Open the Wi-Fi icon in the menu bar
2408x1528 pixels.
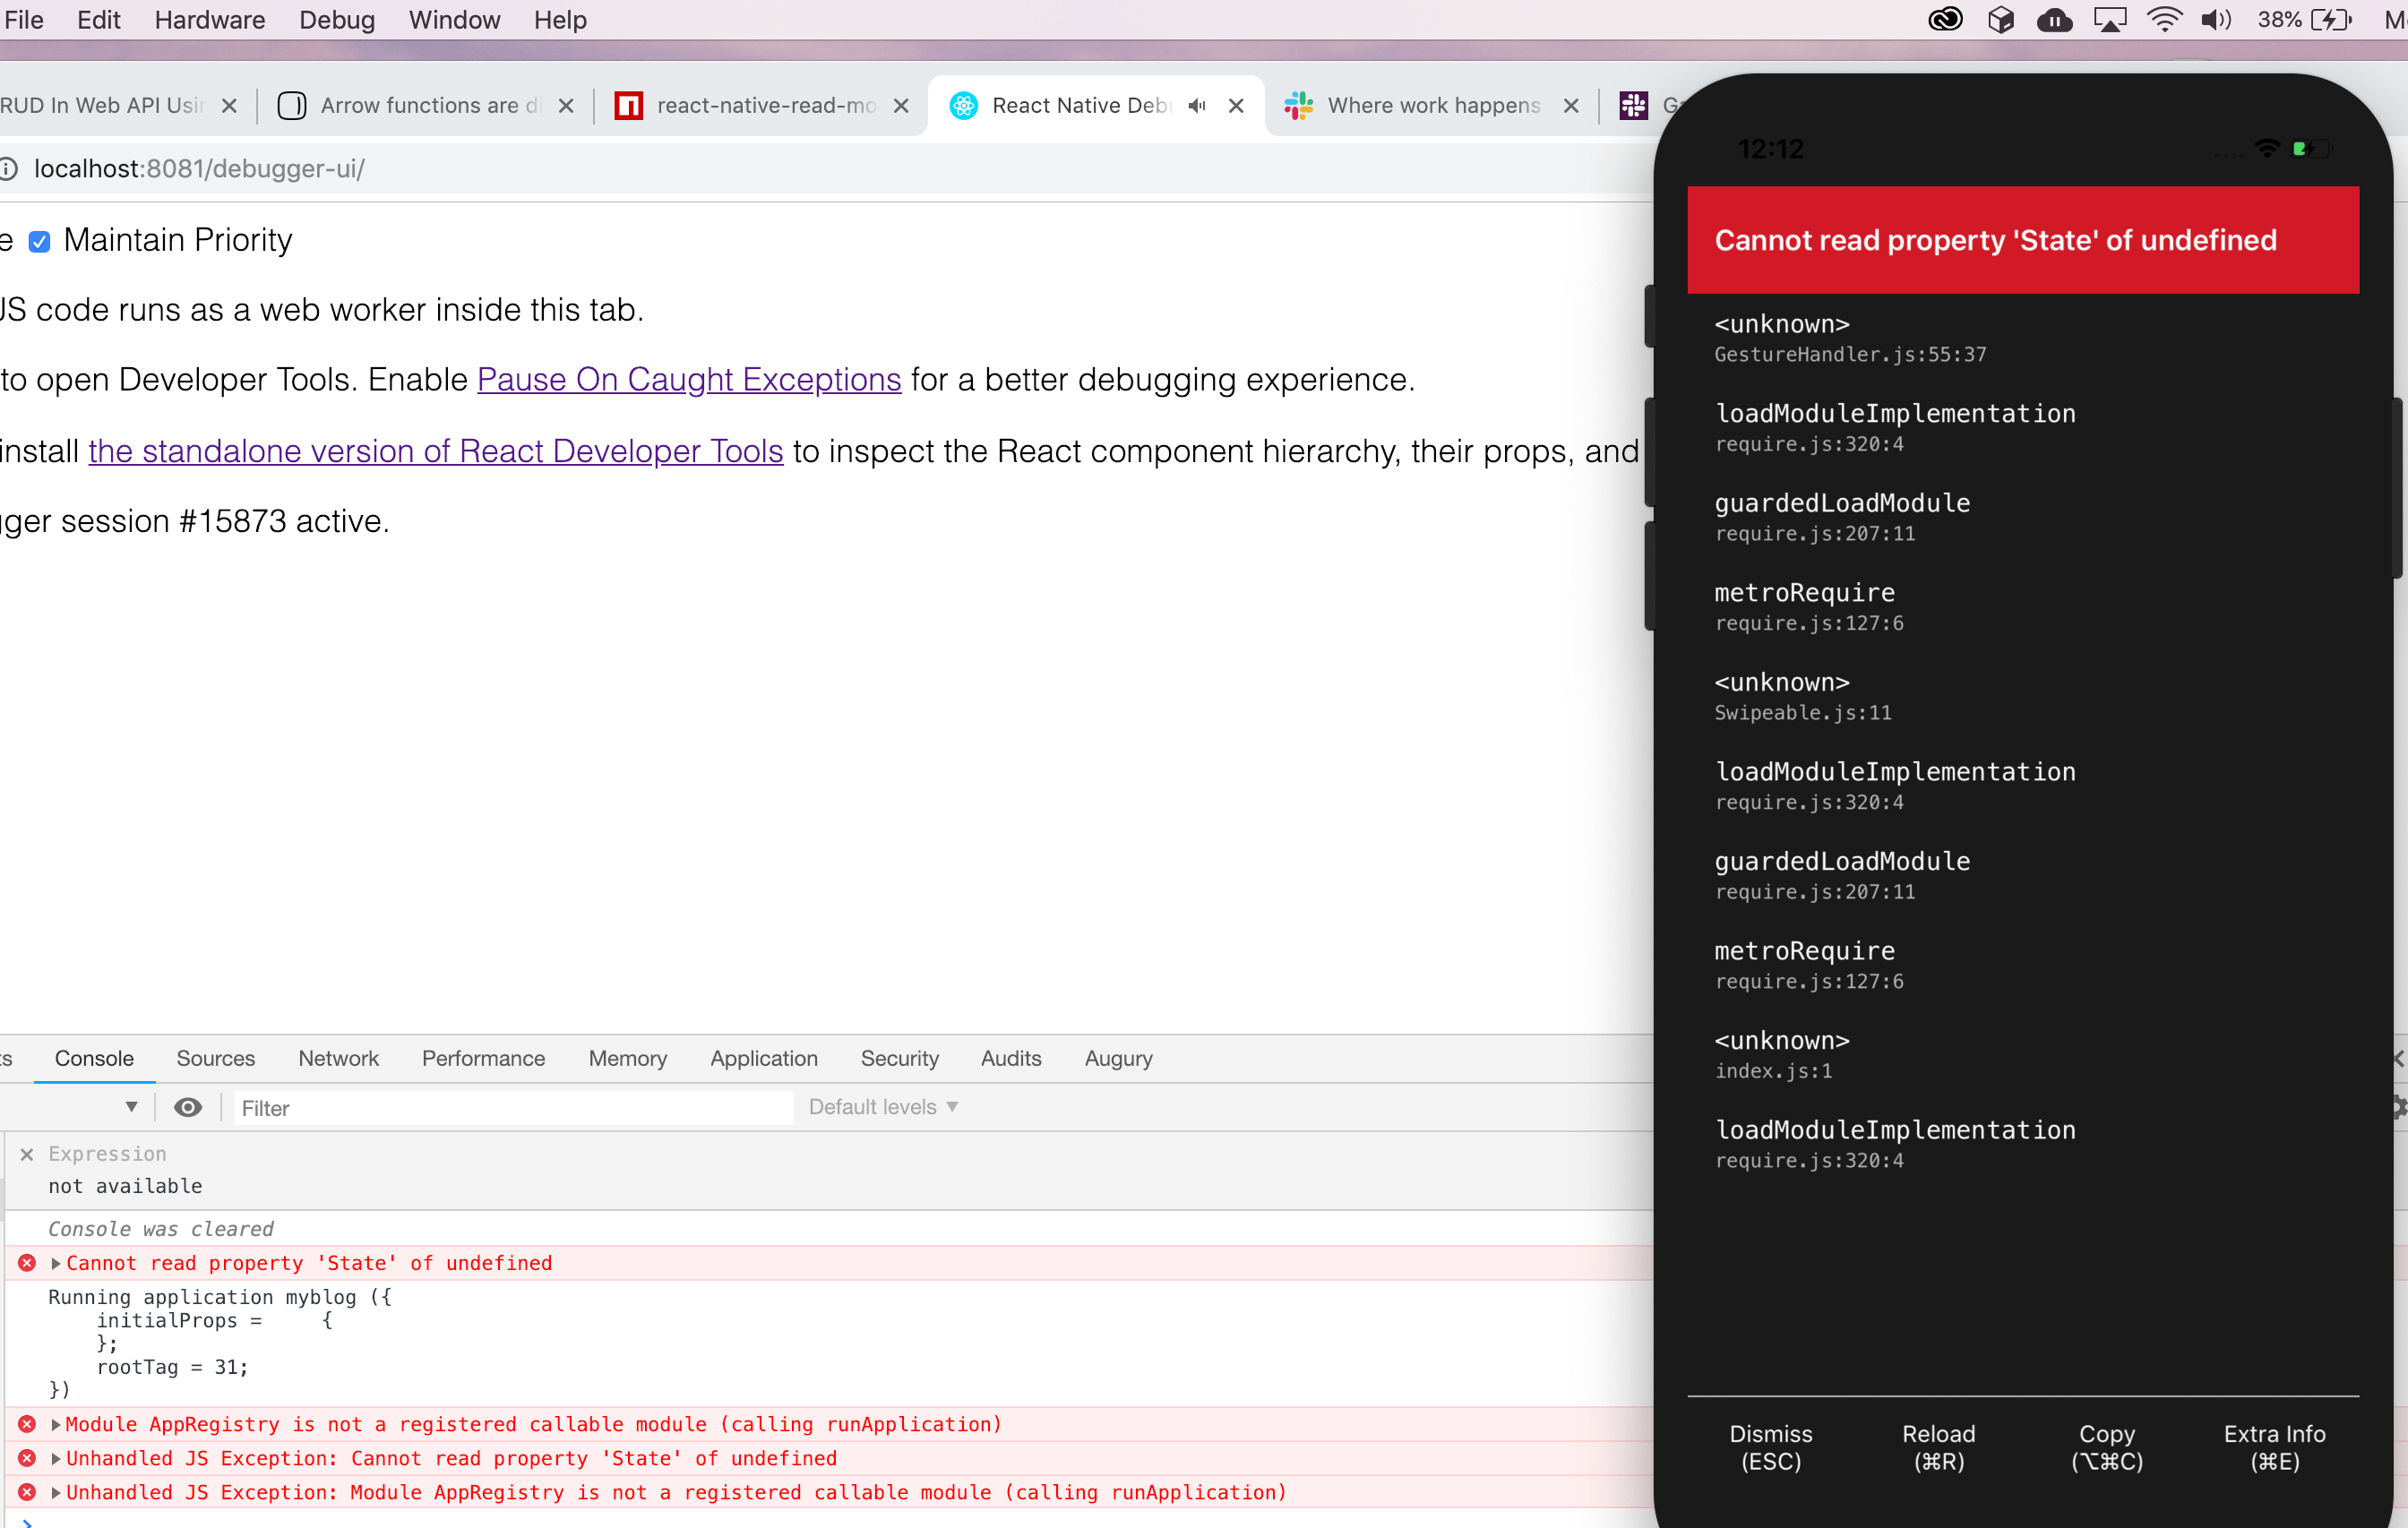(x=2164, y=19)
